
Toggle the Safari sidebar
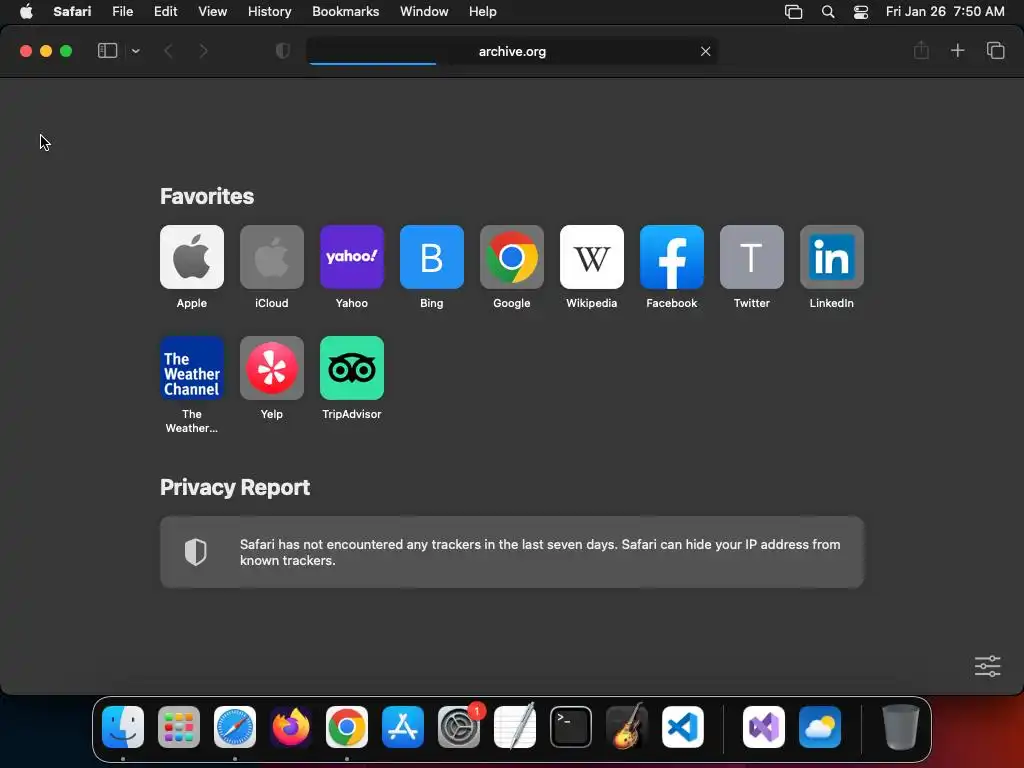pos(107,51)
